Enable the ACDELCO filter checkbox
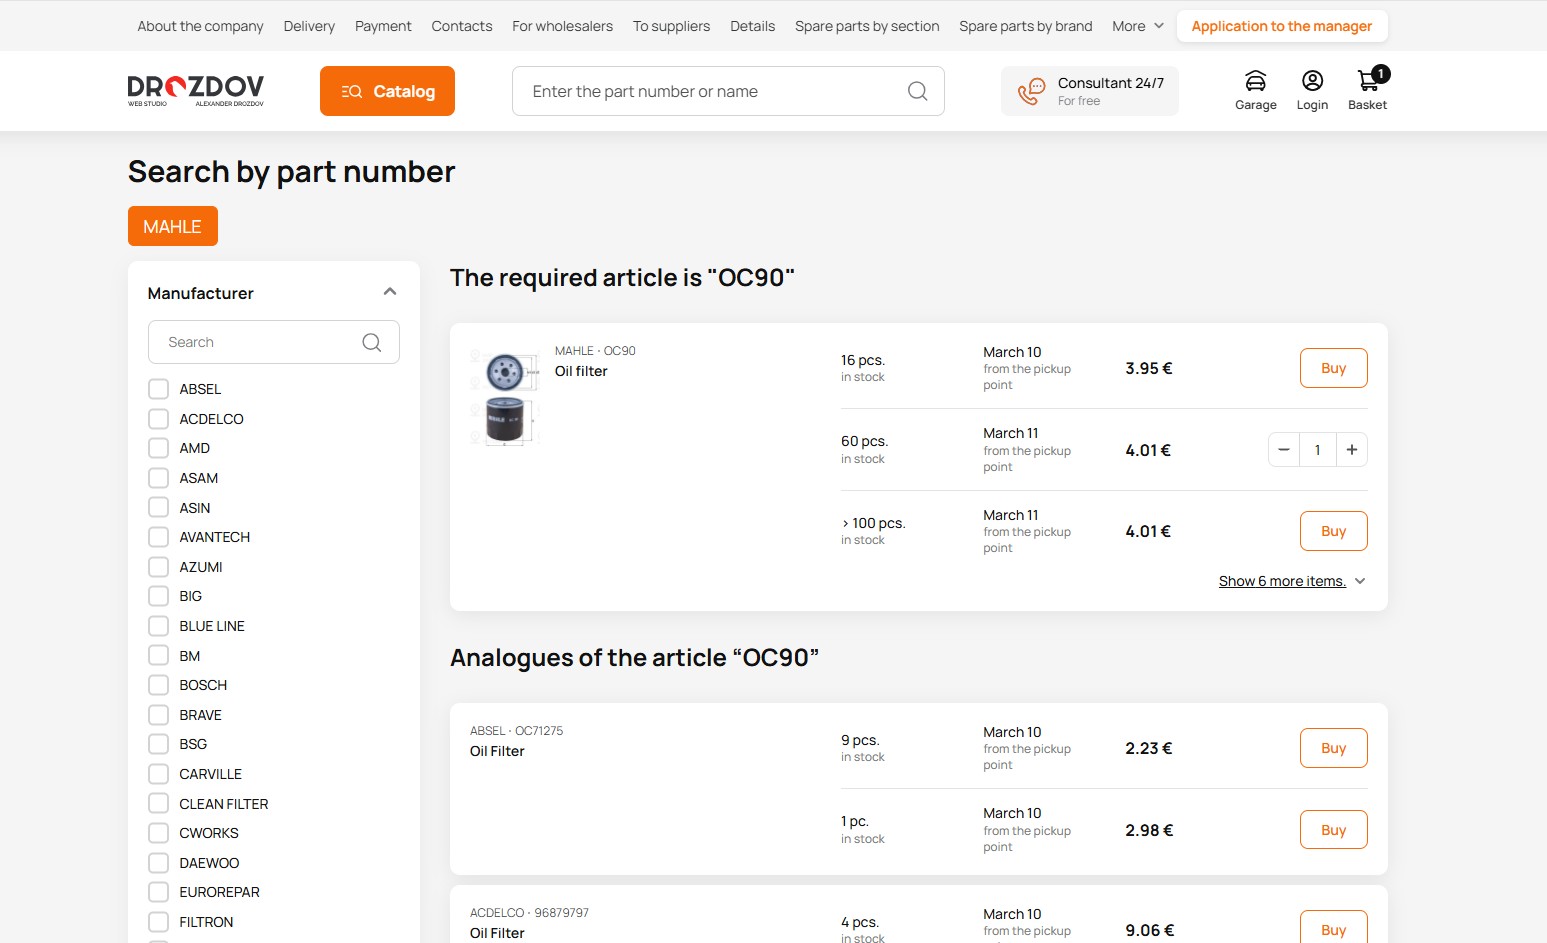The image size is (1547, 943). point(158,419)
